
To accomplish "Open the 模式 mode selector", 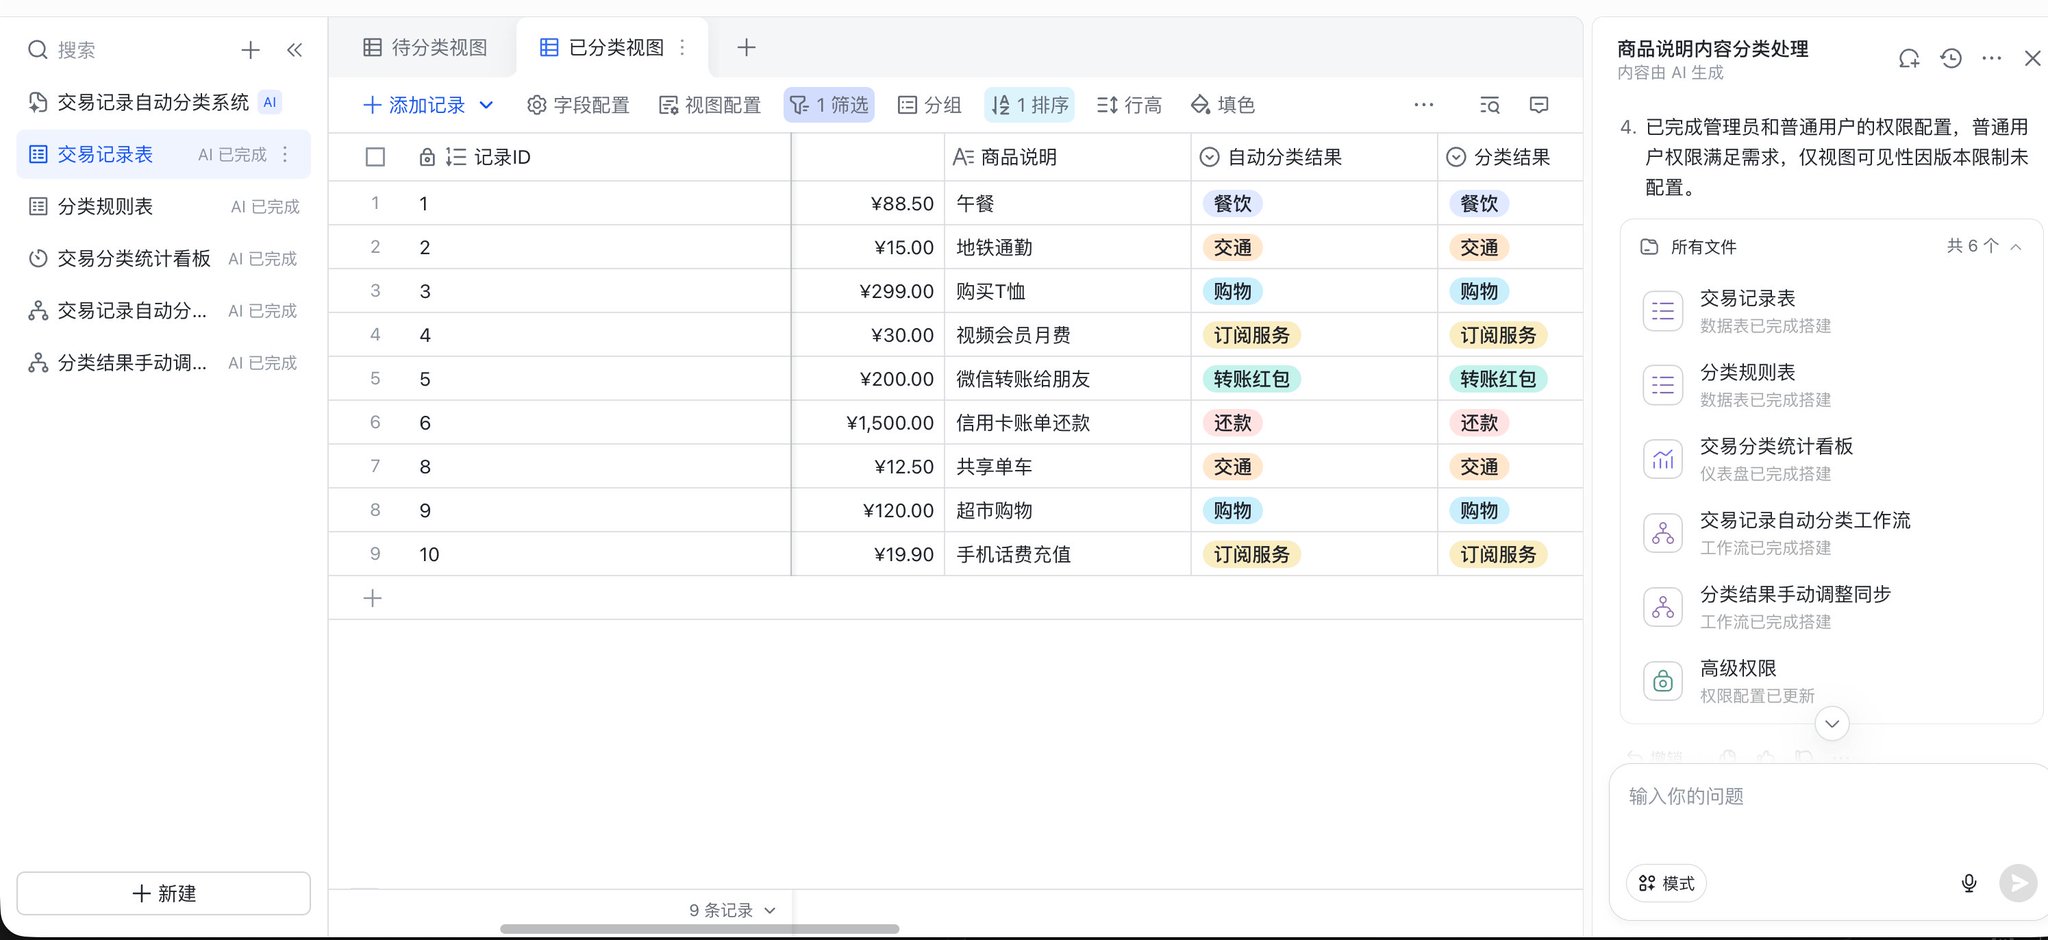I will (x=1666, y=883).
